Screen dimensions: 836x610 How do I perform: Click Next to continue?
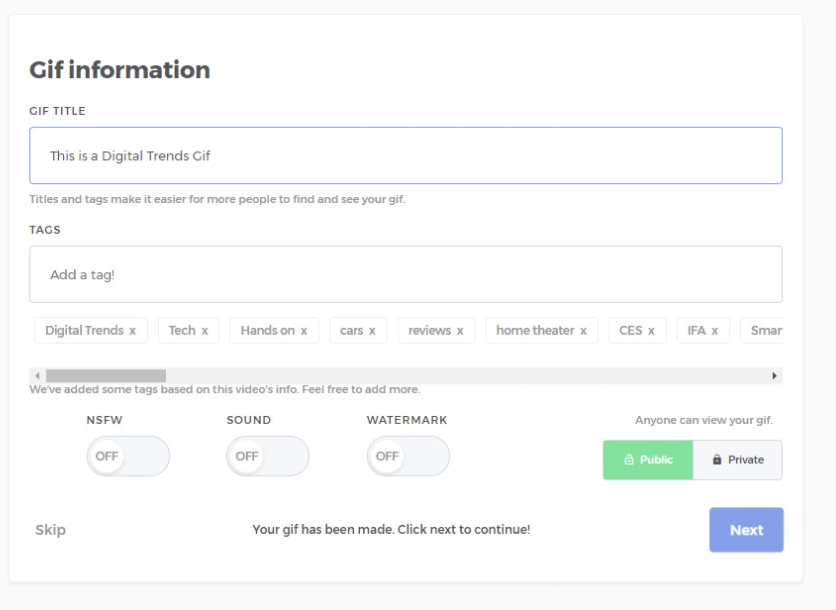click(x=746, y=530)
